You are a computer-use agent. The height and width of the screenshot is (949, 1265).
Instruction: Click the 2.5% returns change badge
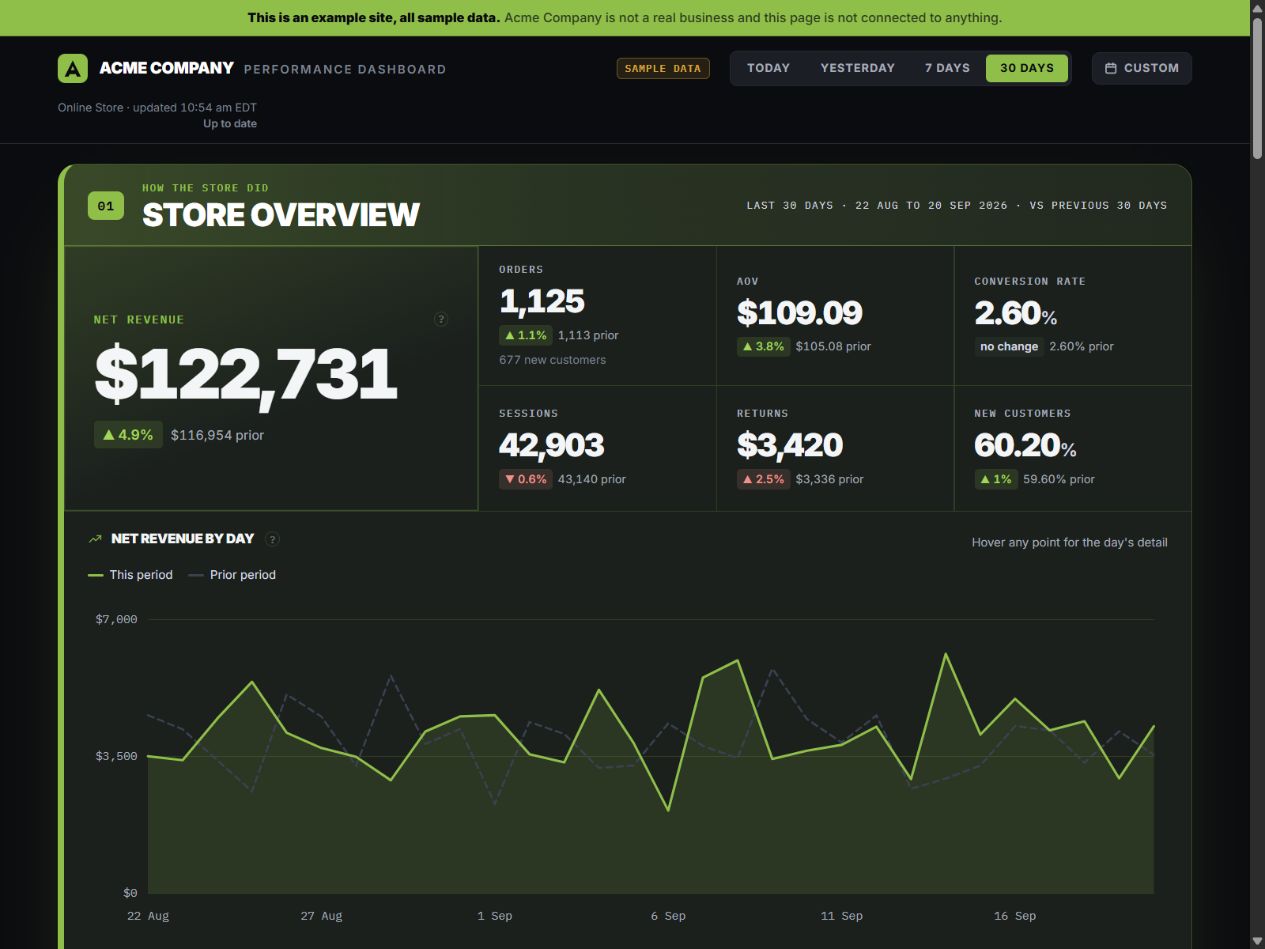763,479
